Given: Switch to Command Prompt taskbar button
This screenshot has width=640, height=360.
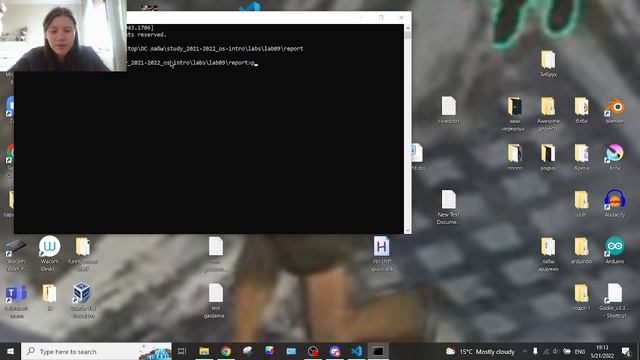Looking at the screenshot, I should point(378,351).
